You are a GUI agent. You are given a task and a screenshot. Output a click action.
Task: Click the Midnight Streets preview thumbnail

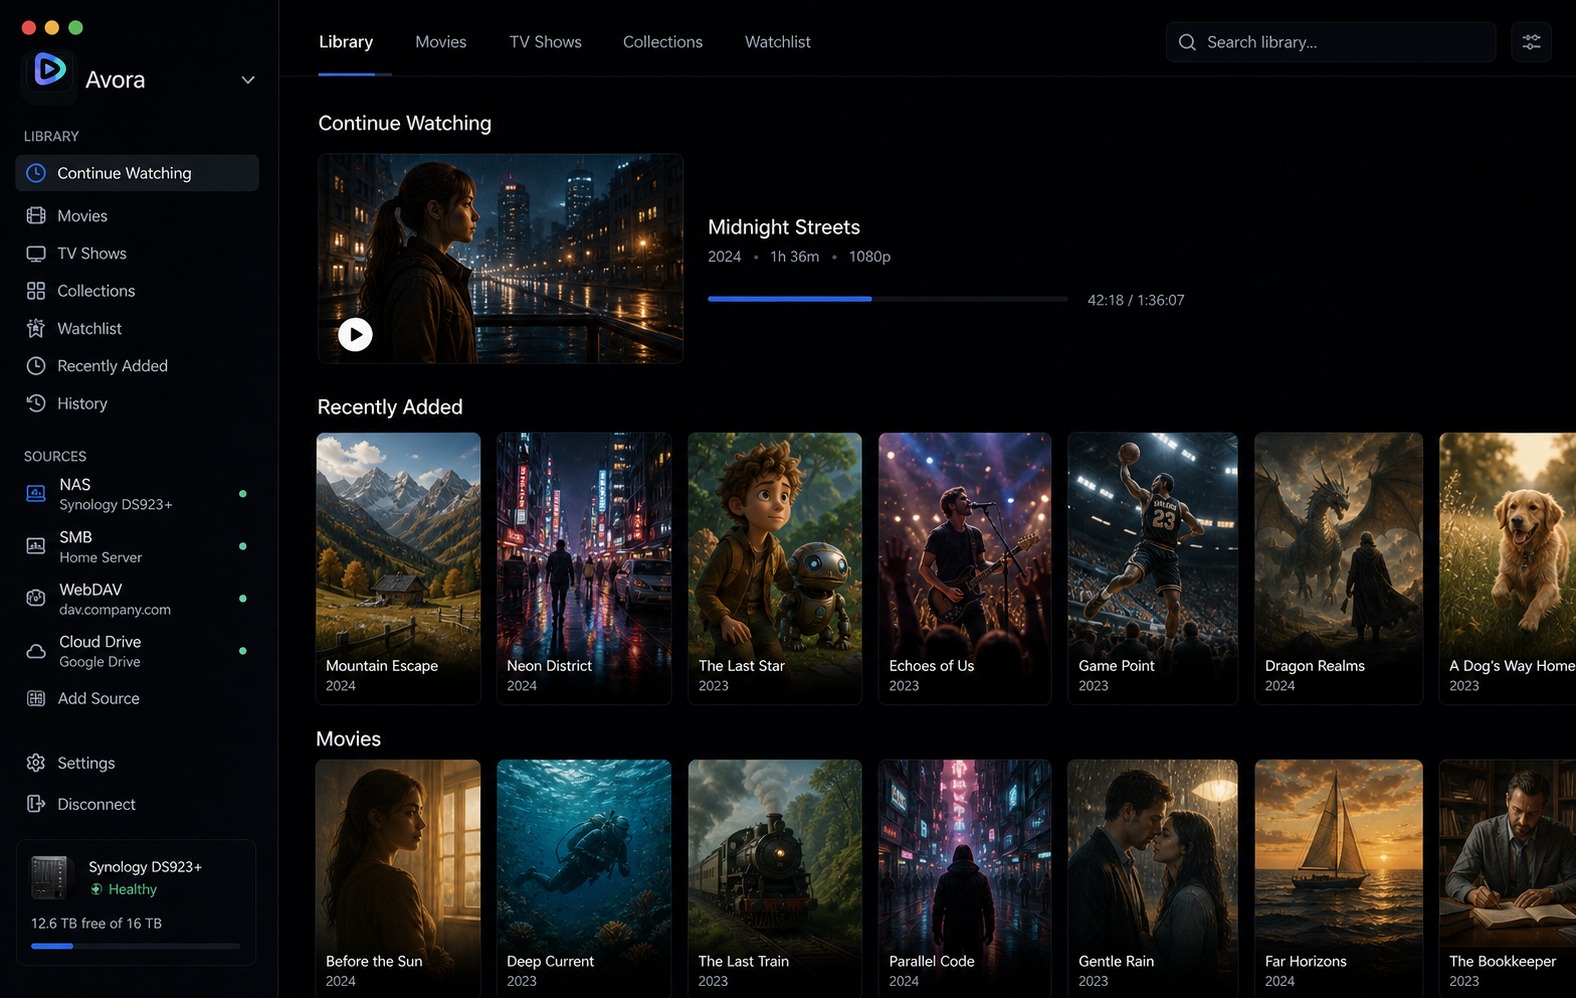click(501, 258)
